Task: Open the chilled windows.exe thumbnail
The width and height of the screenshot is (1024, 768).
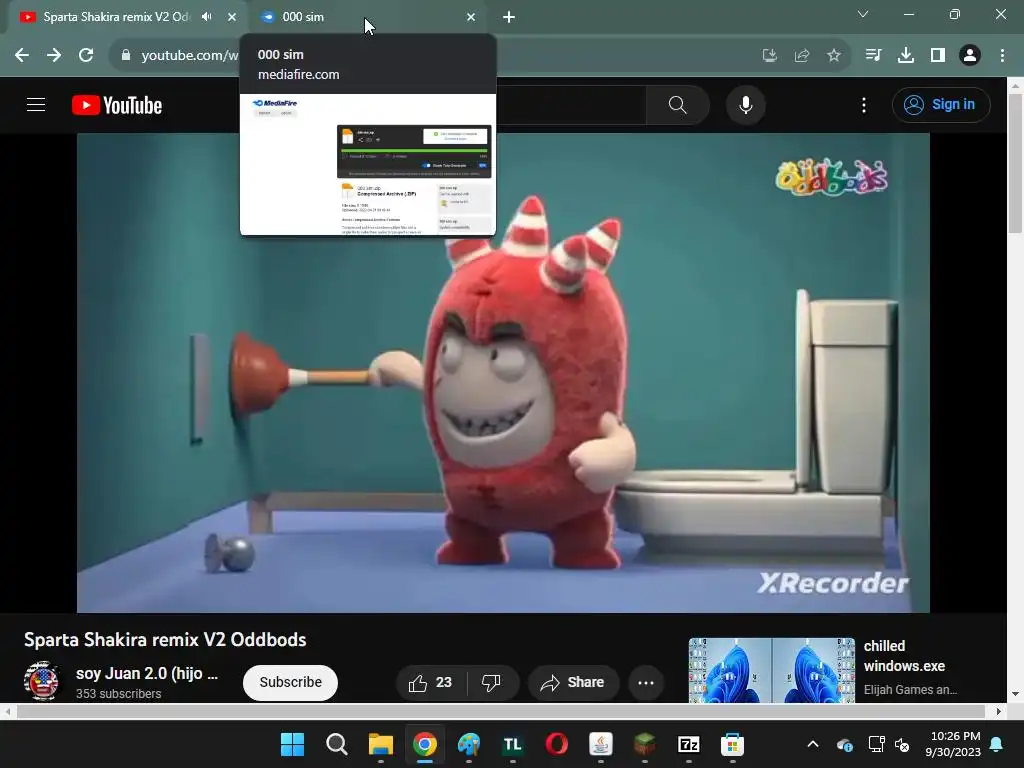Action: [771, 670]
